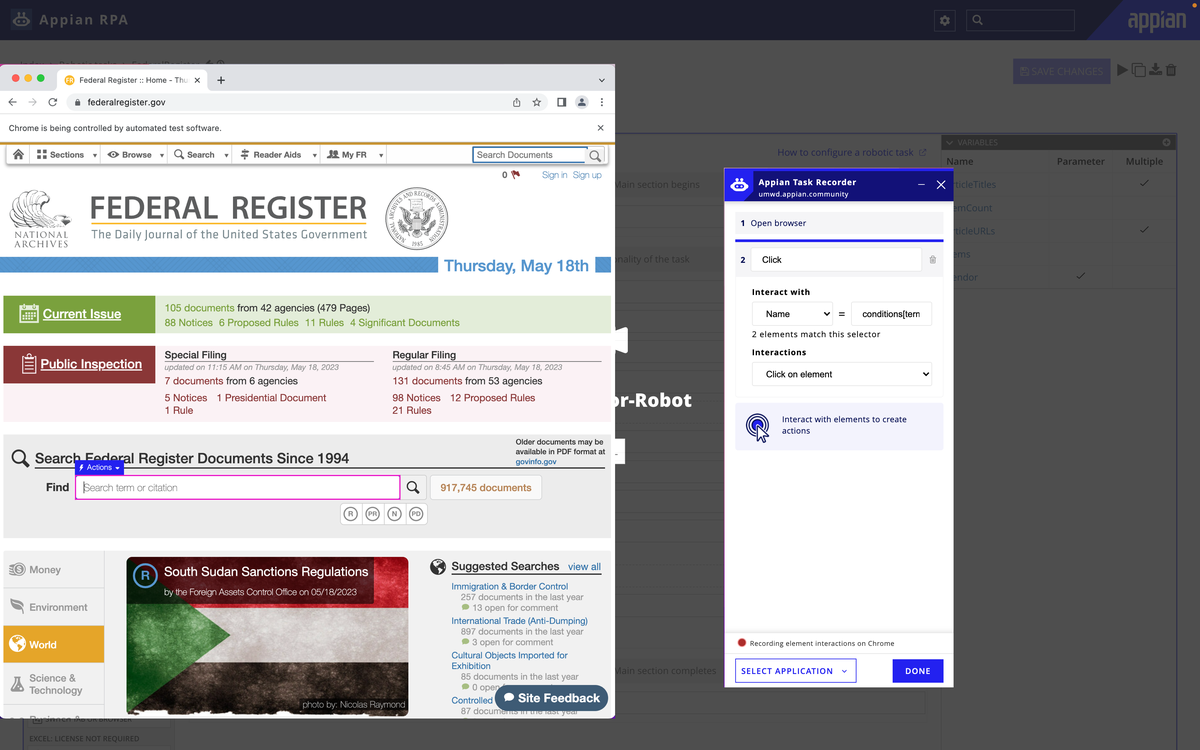Click the robot icon in the Task Recorder header

click(739, 185)
